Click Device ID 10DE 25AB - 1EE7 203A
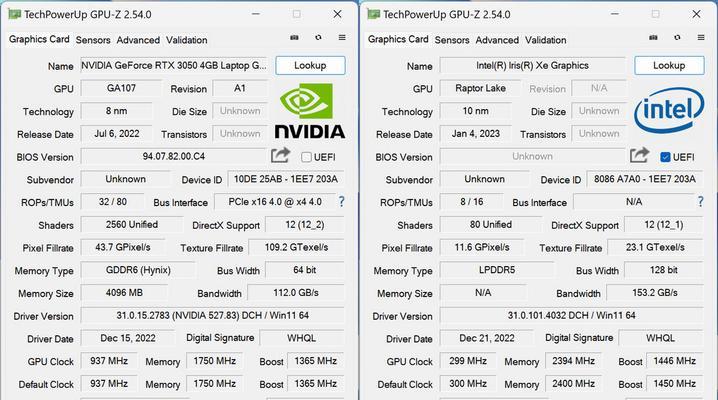 pyautogui.click(x=286, y=179)
